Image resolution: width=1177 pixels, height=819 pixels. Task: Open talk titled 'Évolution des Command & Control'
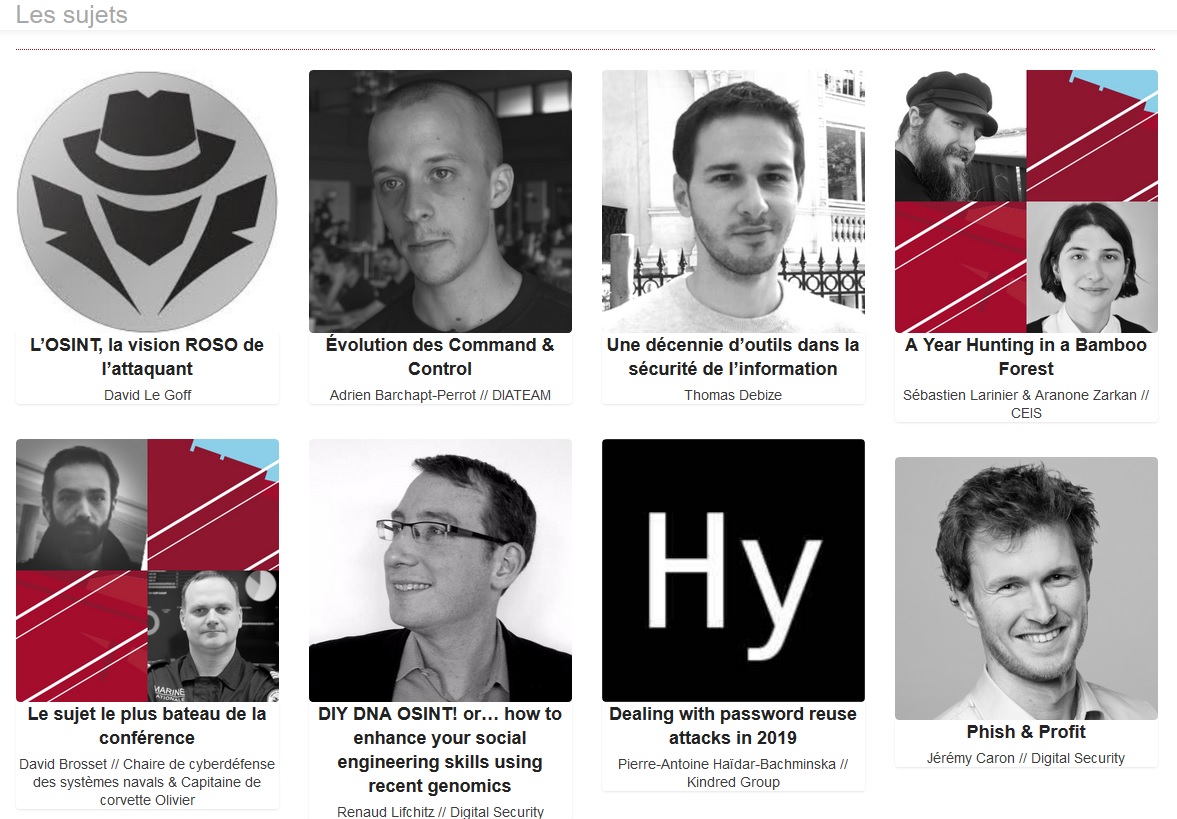[440, 357]
